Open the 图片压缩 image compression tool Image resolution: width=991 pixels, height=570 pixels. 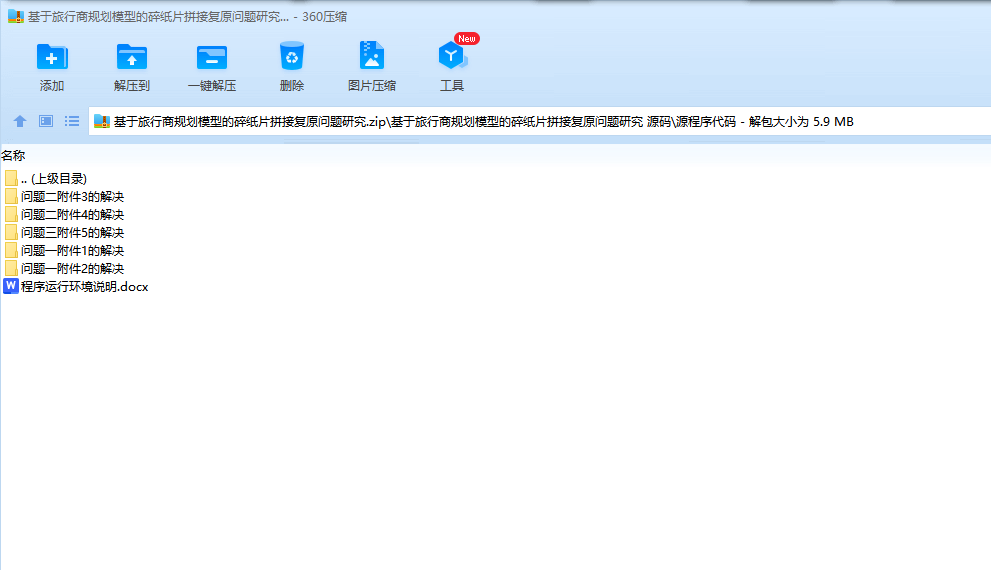coord(372,56)
